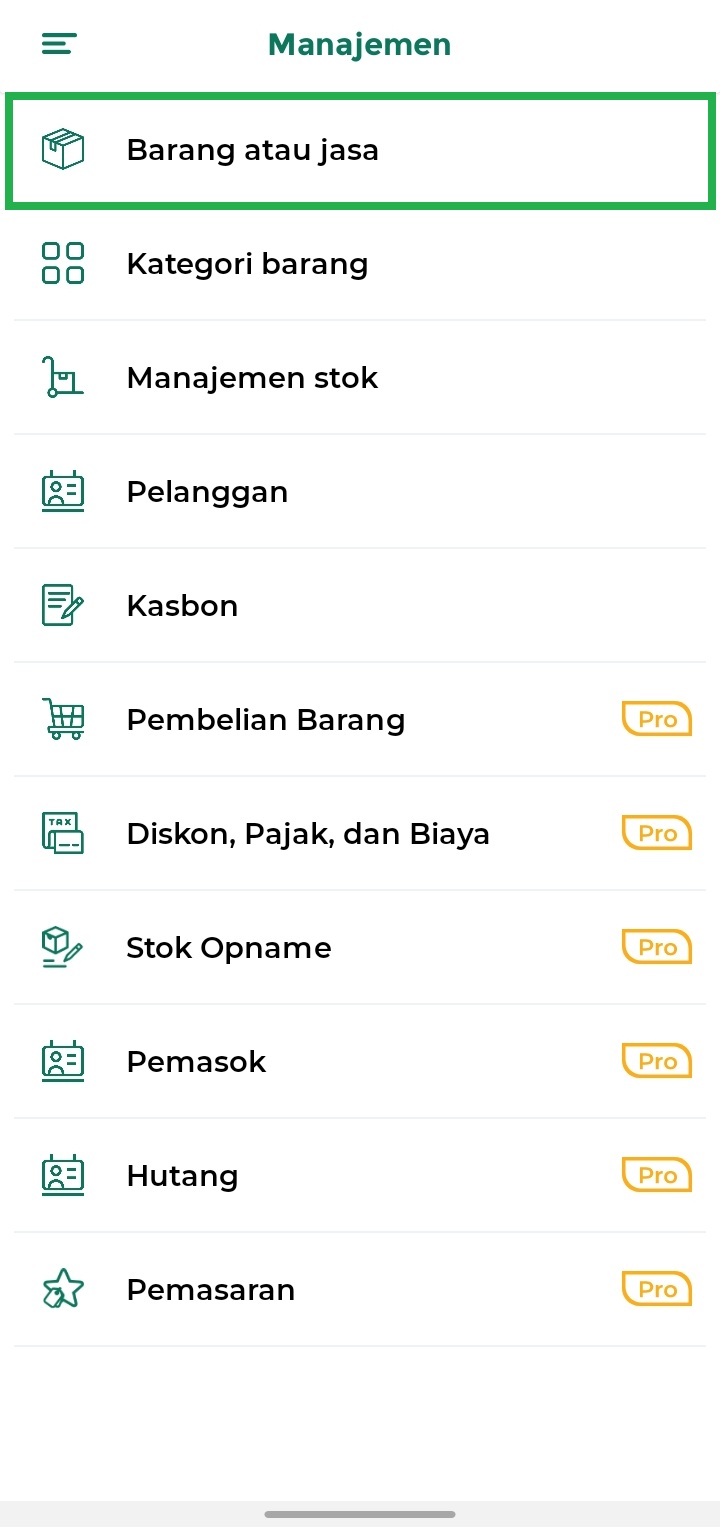Tap the Stok Opname box-and-pencil icon
Viewport: 720px width, 1527px height.
[63, 948]
